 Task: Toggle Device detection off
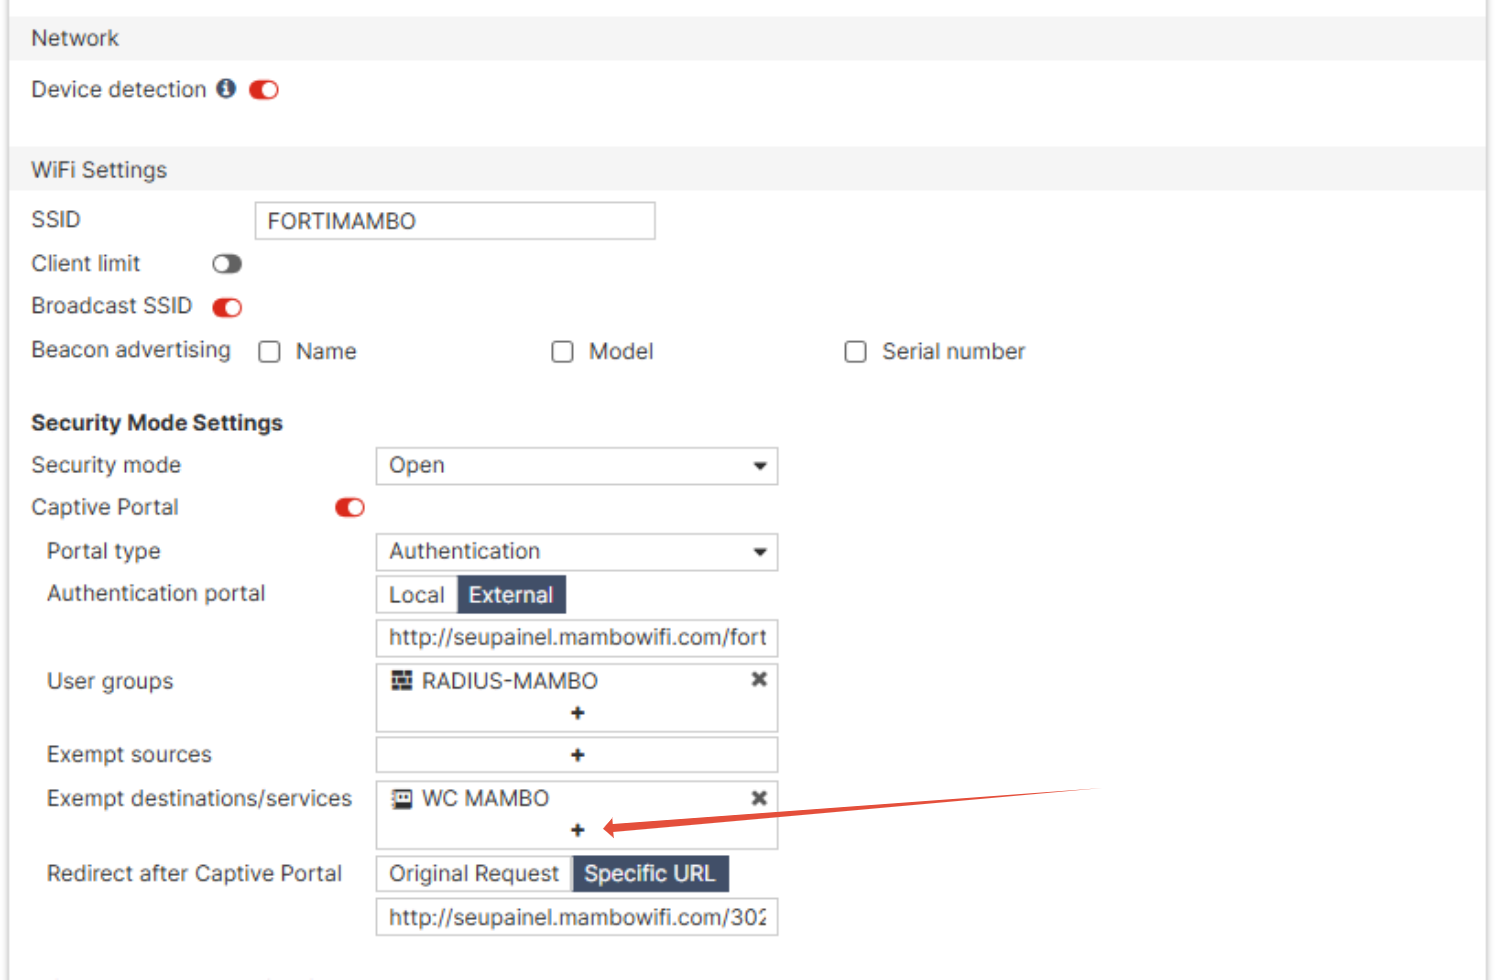(x=264, y=90)
